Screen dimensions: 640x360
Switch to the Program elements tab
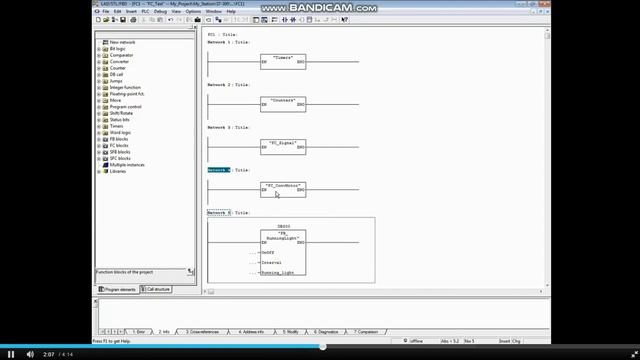(117, 289)
